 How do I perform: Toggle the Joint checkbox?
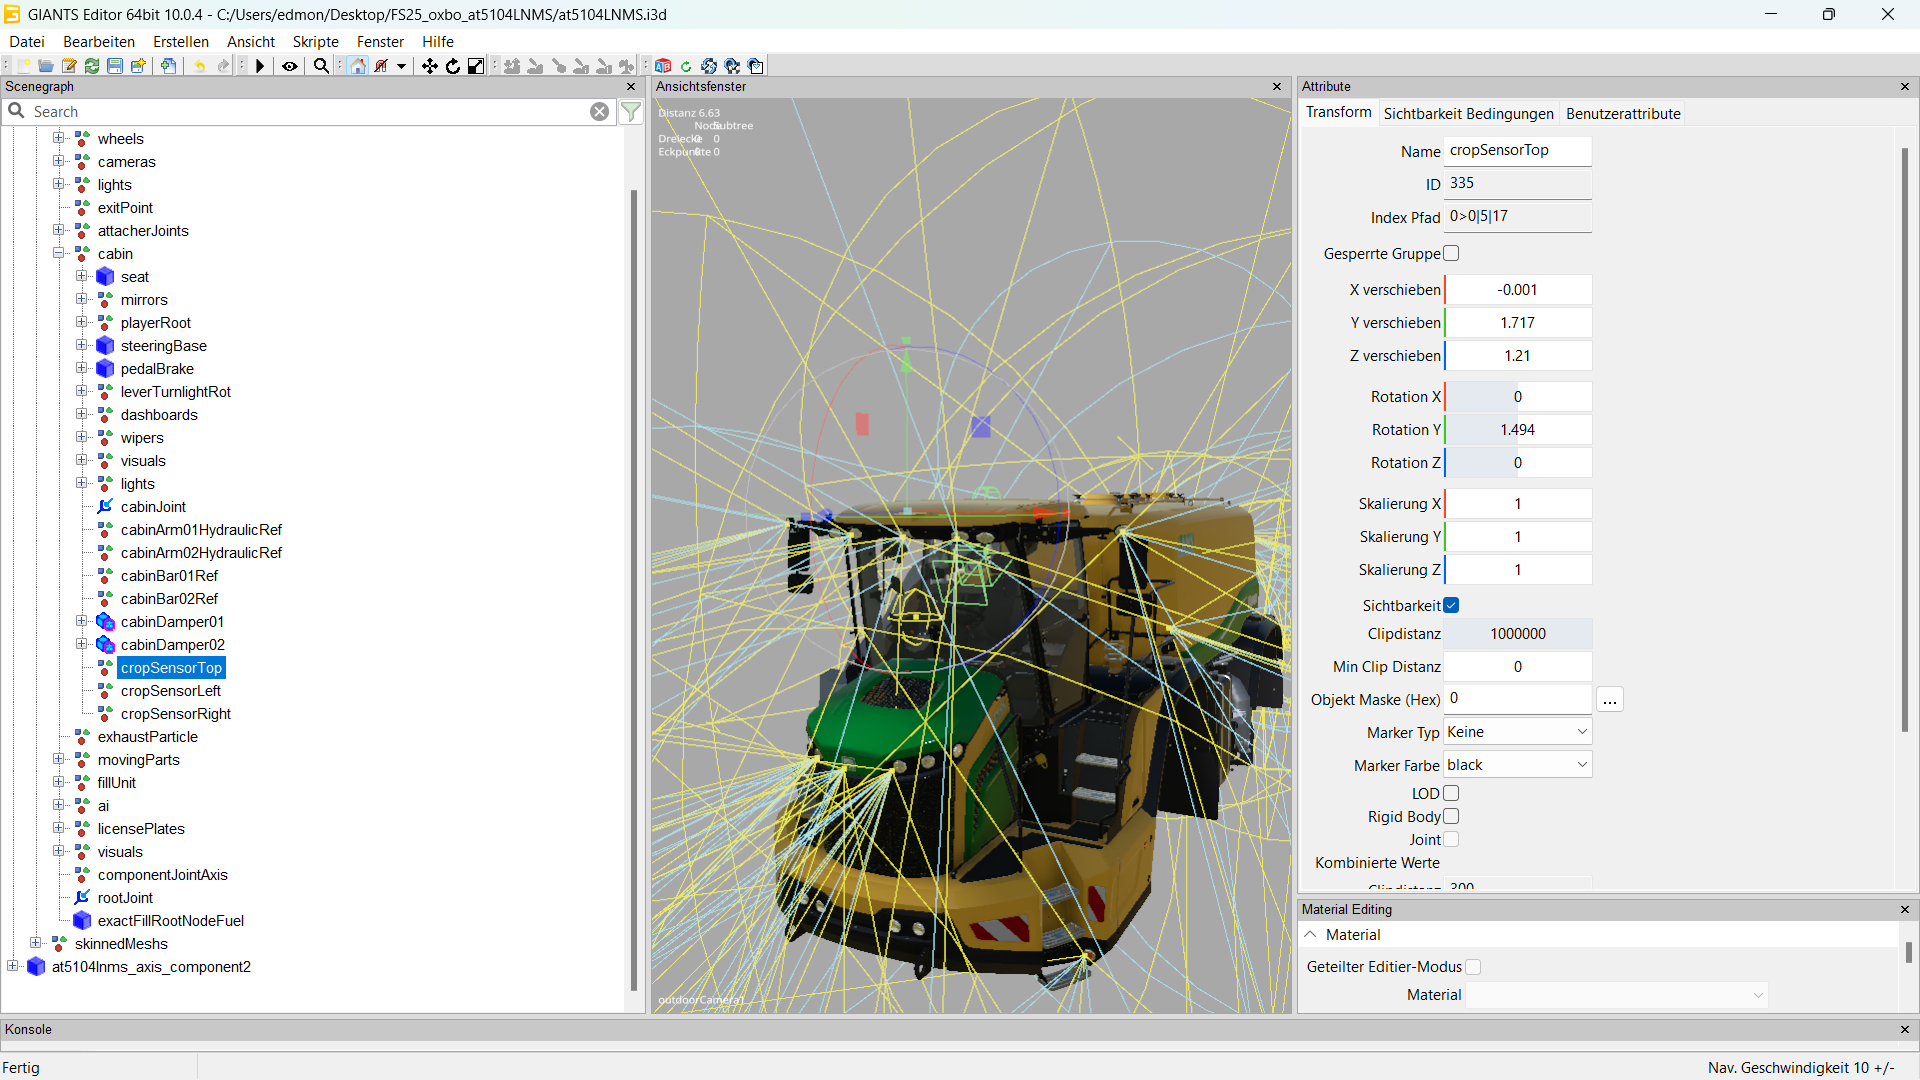pos(1451,839)
